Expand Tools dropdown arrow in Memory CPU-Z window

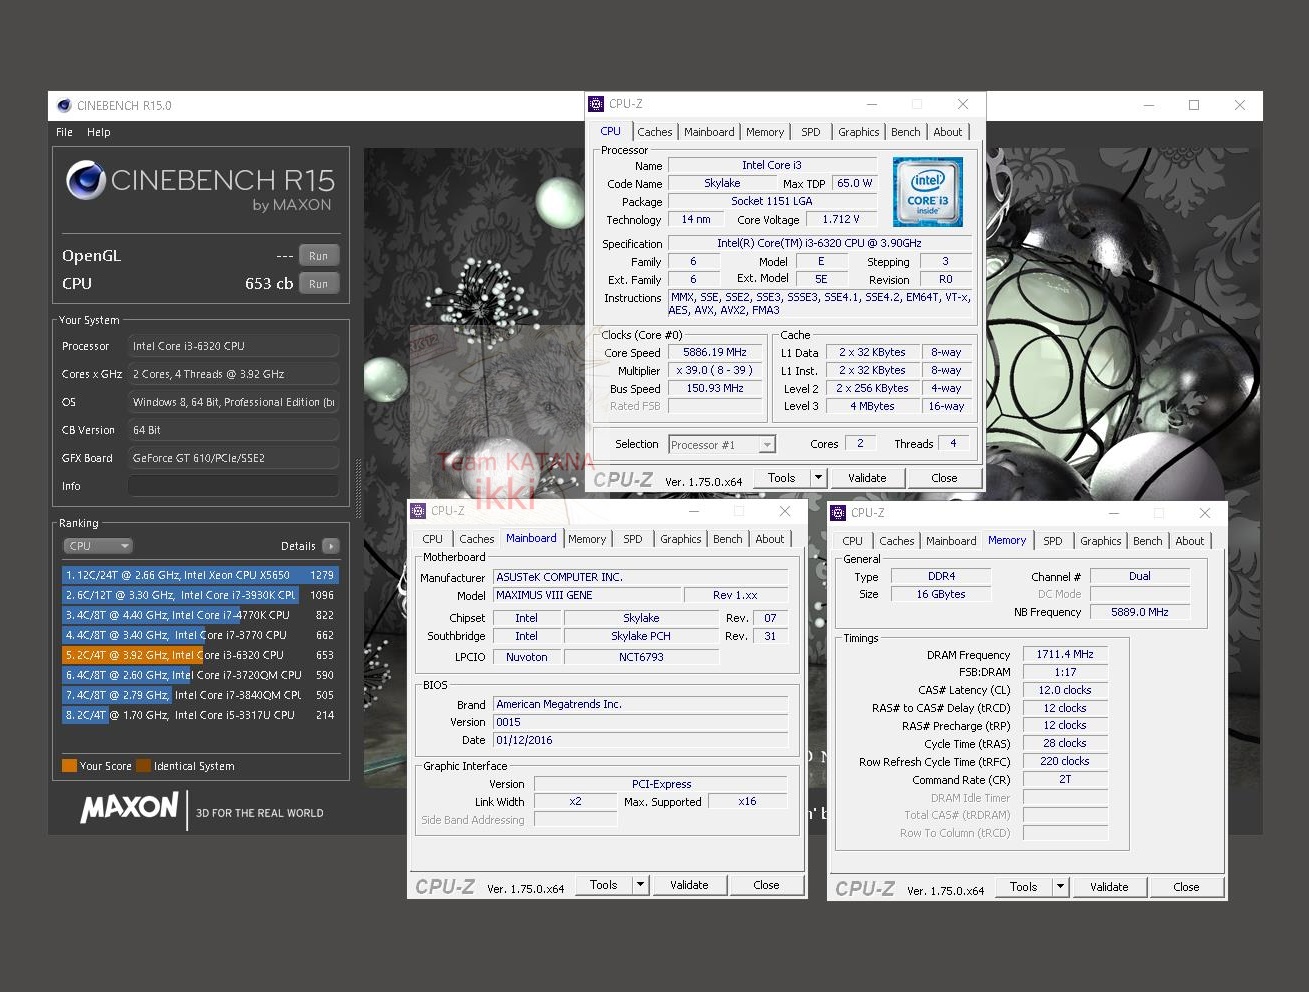[1060, 887]
